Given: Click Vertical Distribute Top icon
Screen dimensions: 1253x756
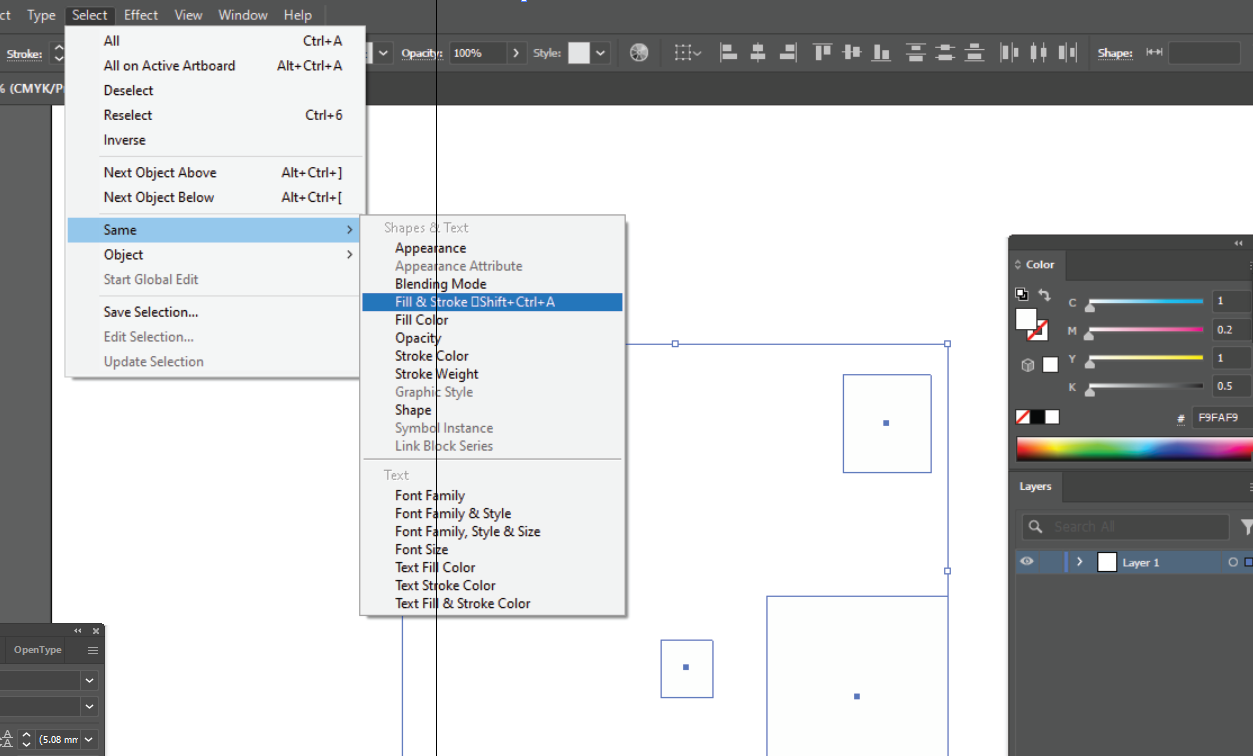Looking at the screenshot, I should click(916, 53).
